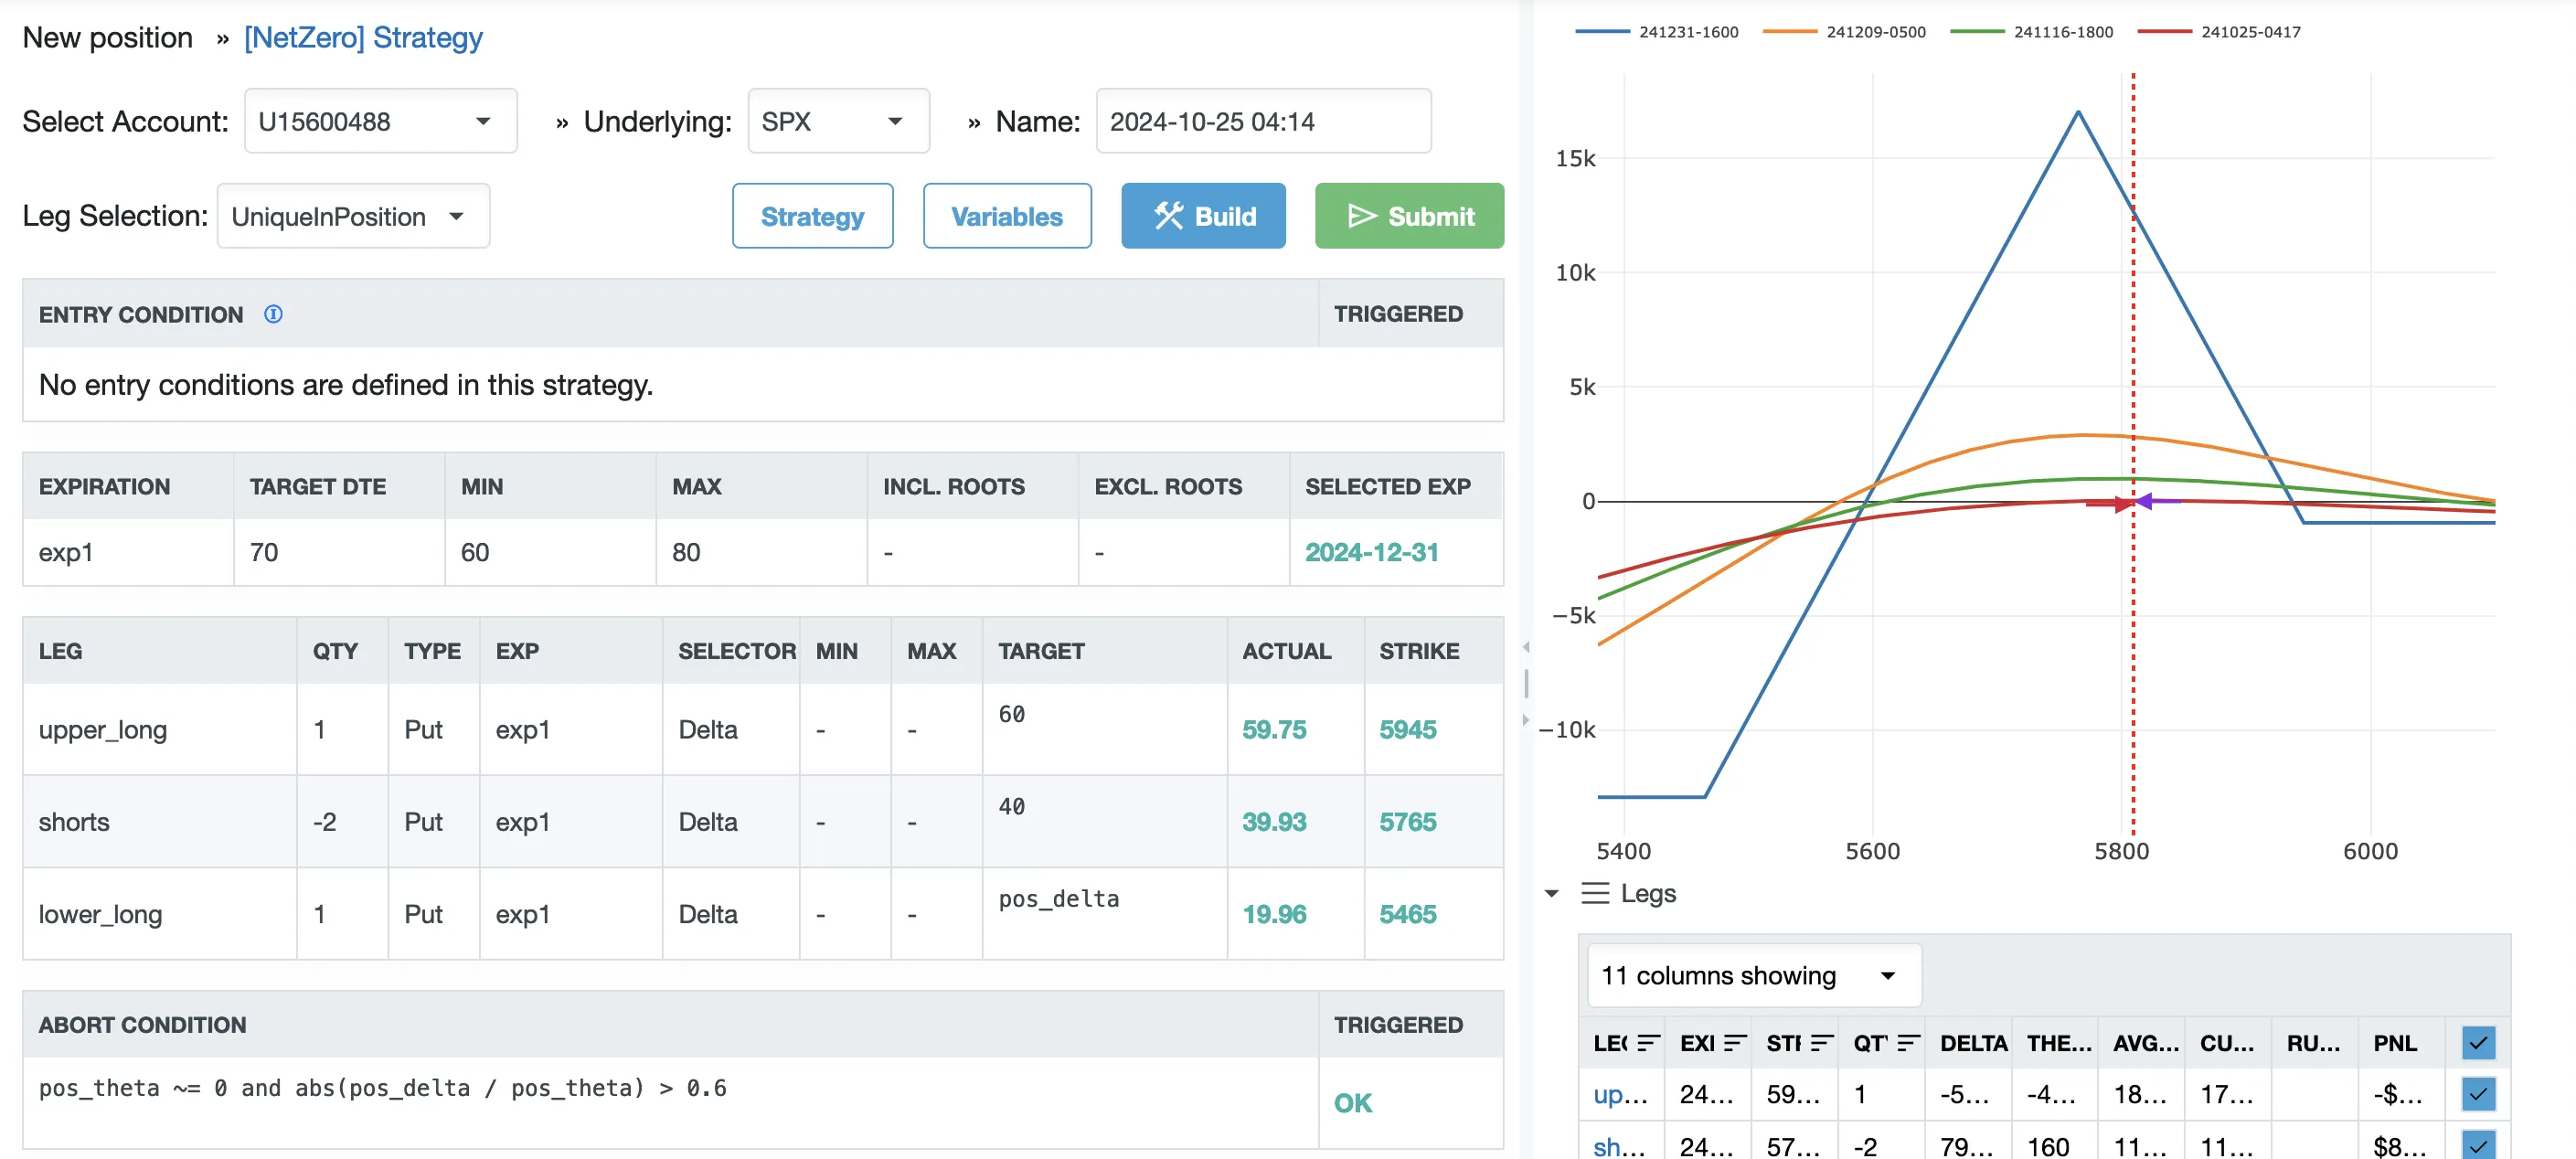2576x1159 pixels.
Task: Open the [NetZero] Strategy breadcrumb link
Action: (363, 37)
